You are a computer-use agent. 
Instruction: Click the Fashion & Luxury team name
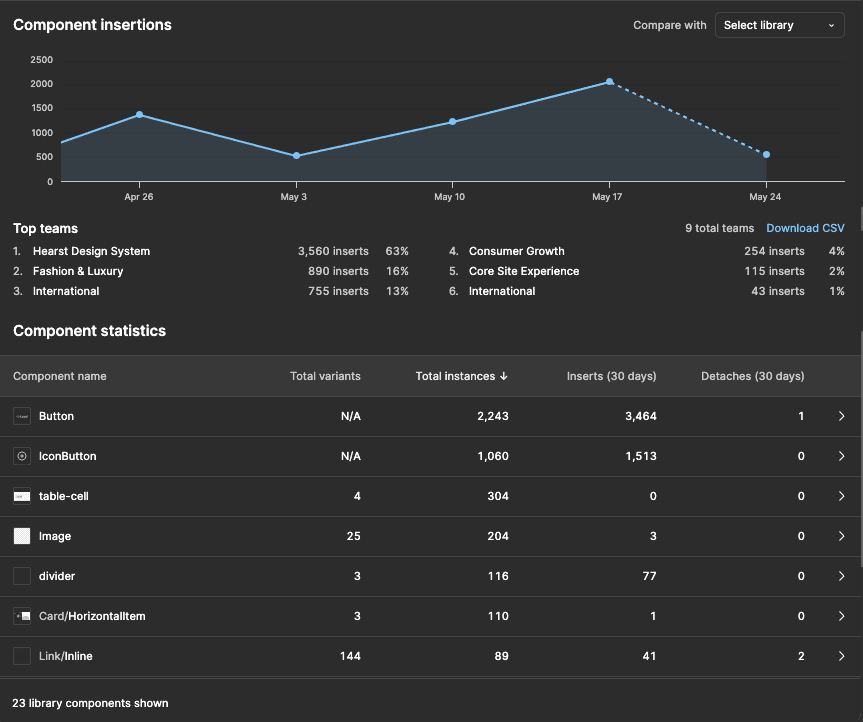pyautogui.click(x=78, y=271)
